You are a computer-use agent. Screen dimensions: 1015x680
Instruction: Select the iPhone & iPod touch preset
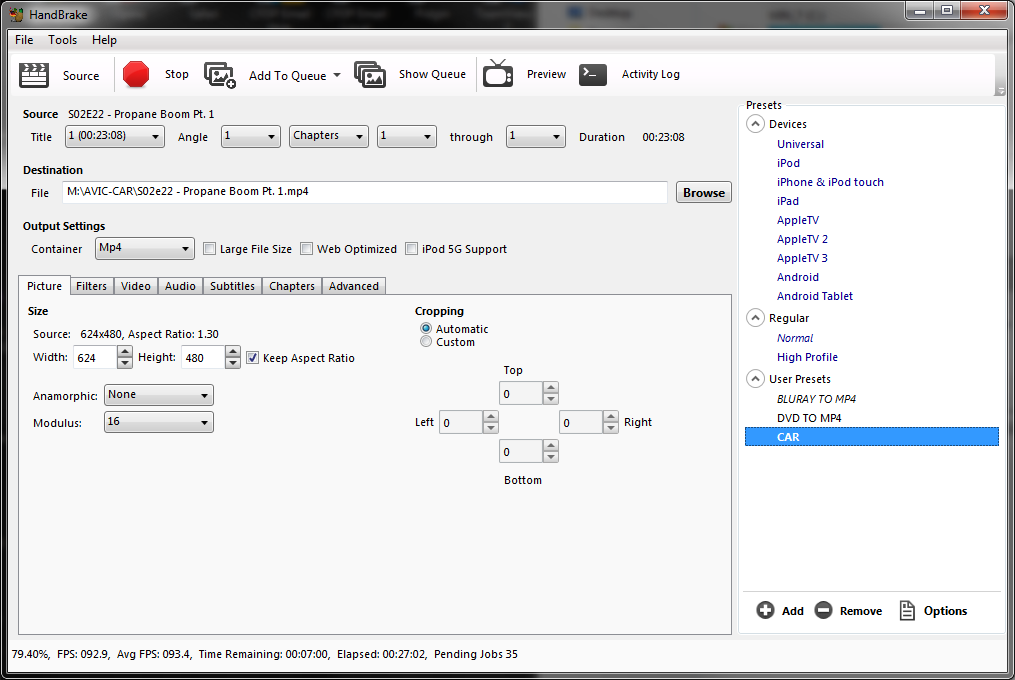(830, 182)
